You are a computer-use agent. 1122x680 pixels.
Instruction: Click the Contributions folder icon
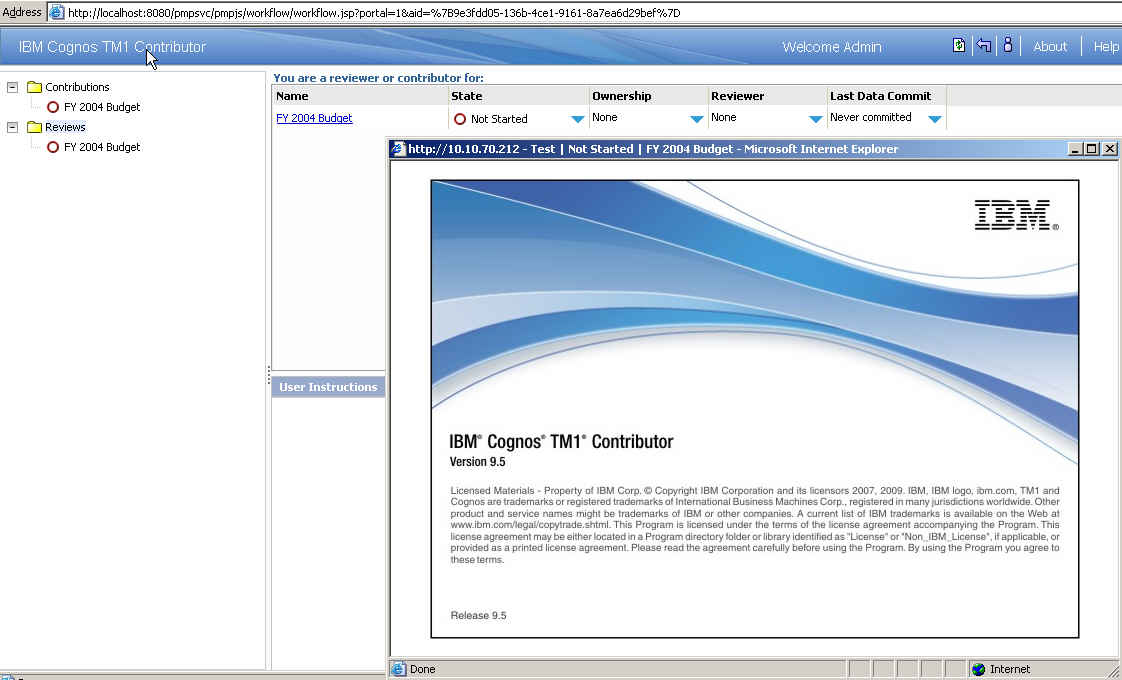click(34, 87)
